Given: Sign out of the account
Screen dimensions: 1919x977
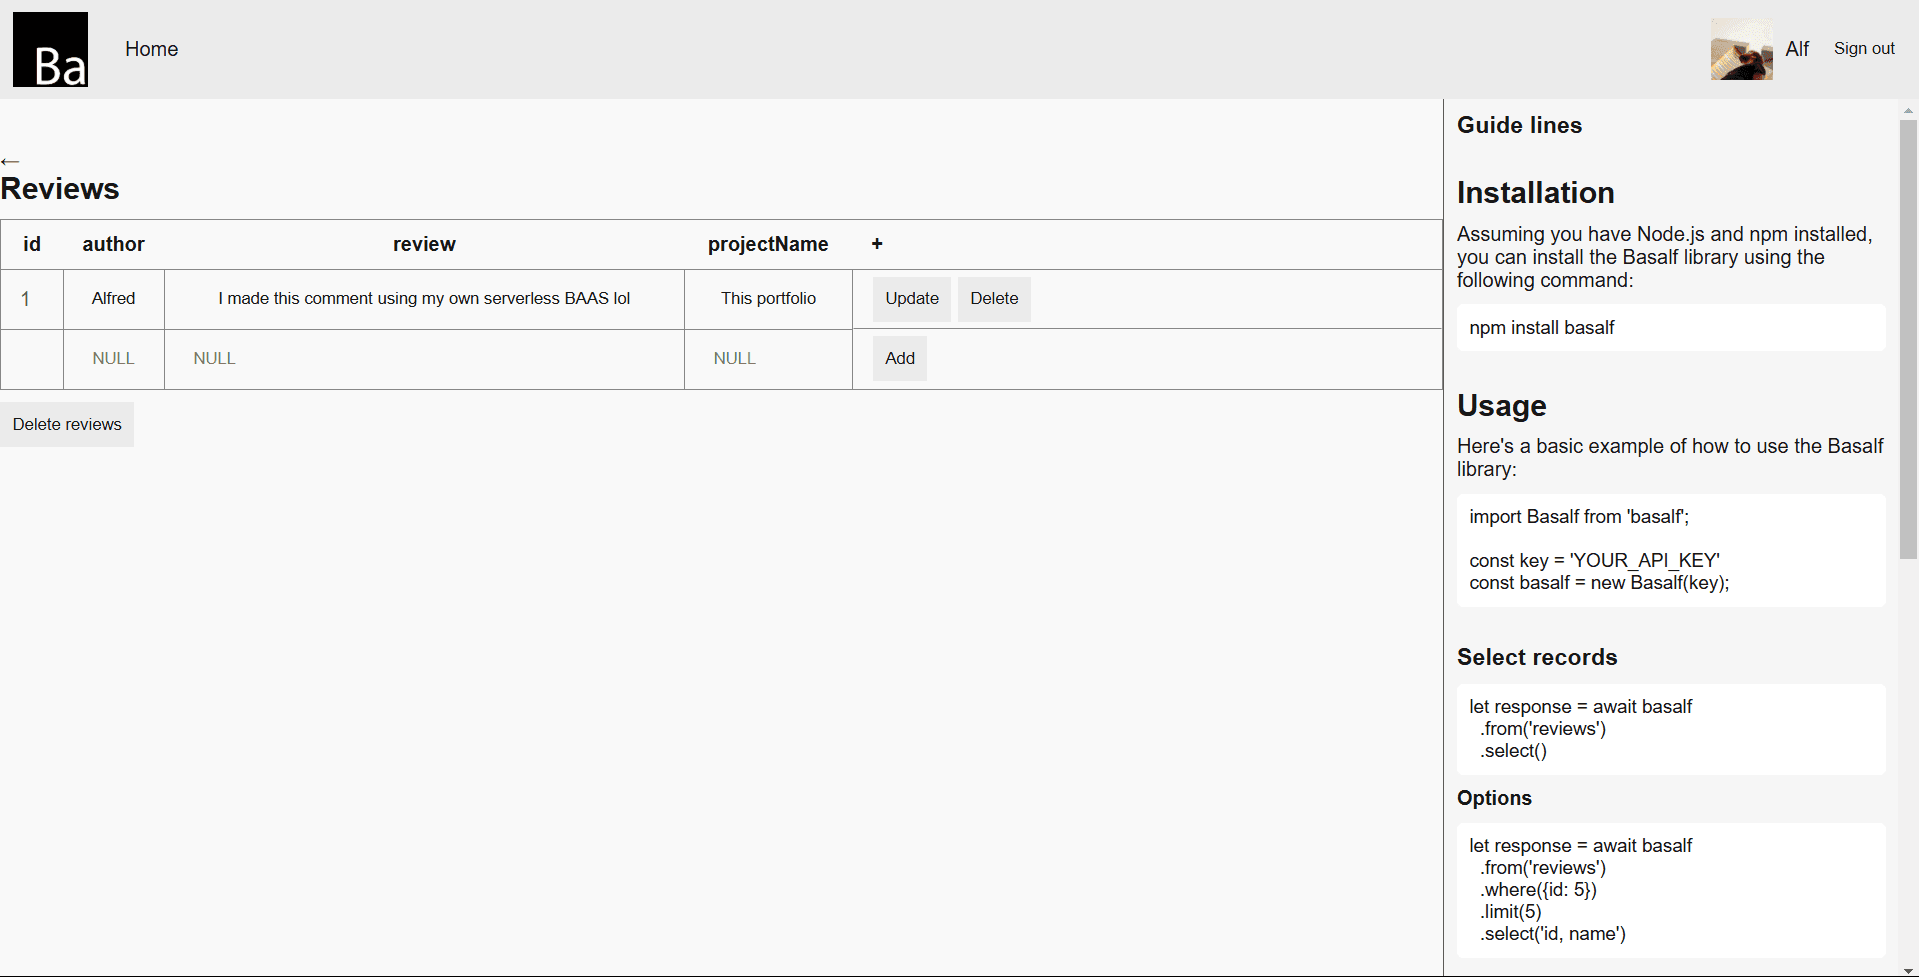Looking at the screenshot, I should click(x=1863, y=48).
